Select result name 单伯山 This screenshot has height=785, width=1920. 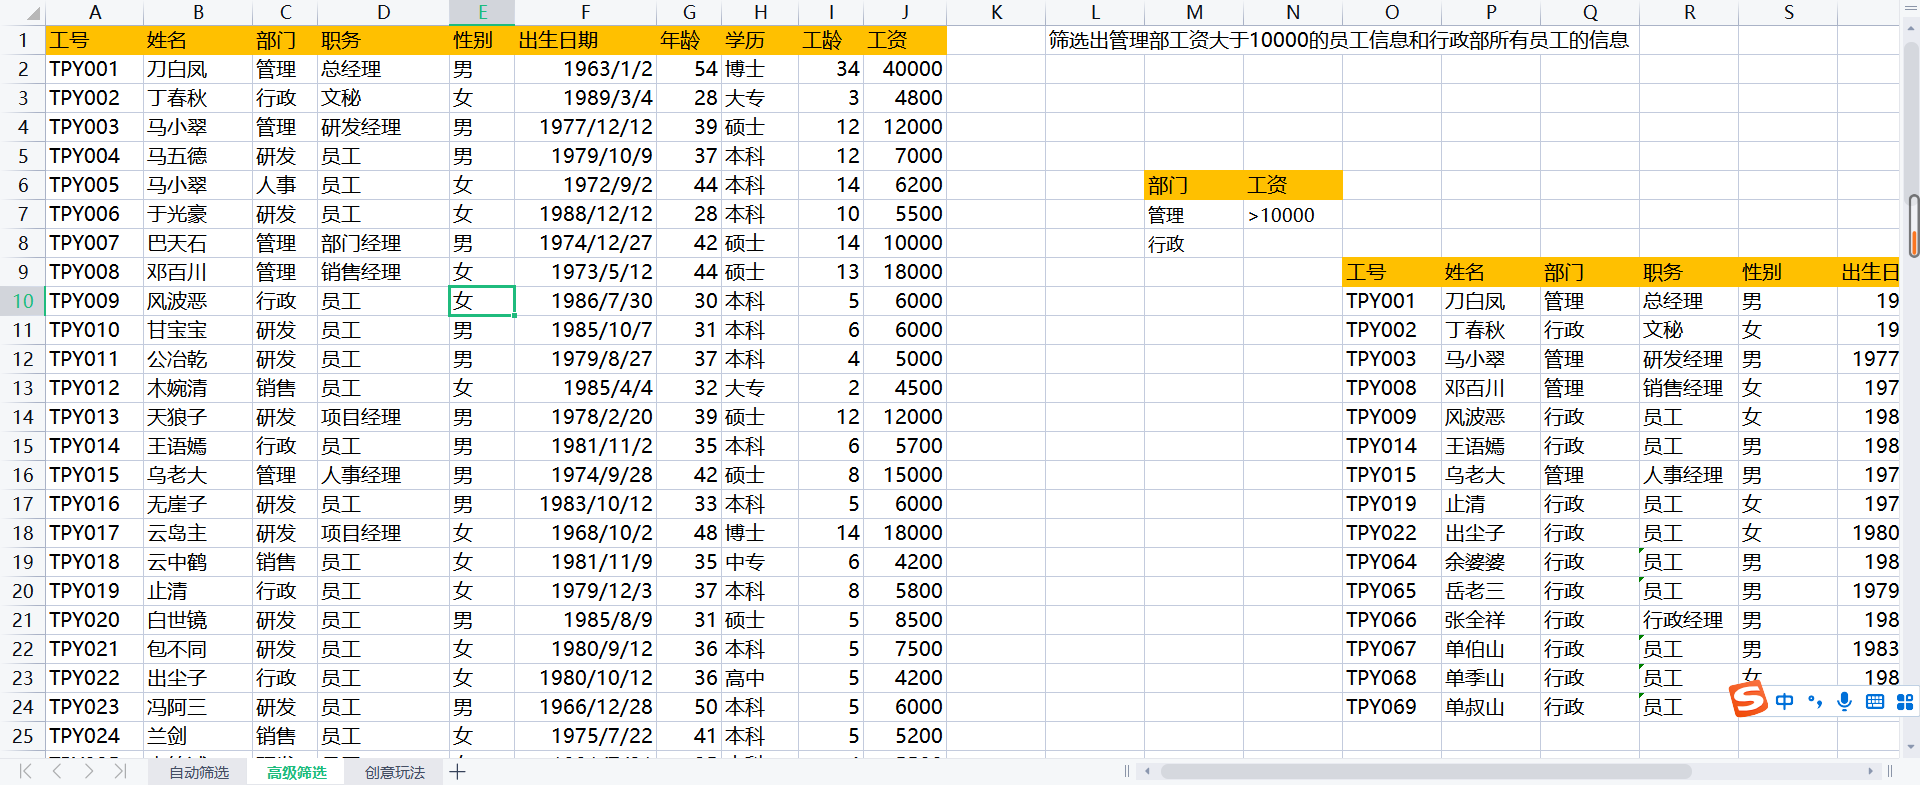click(x=1491, y=649)
